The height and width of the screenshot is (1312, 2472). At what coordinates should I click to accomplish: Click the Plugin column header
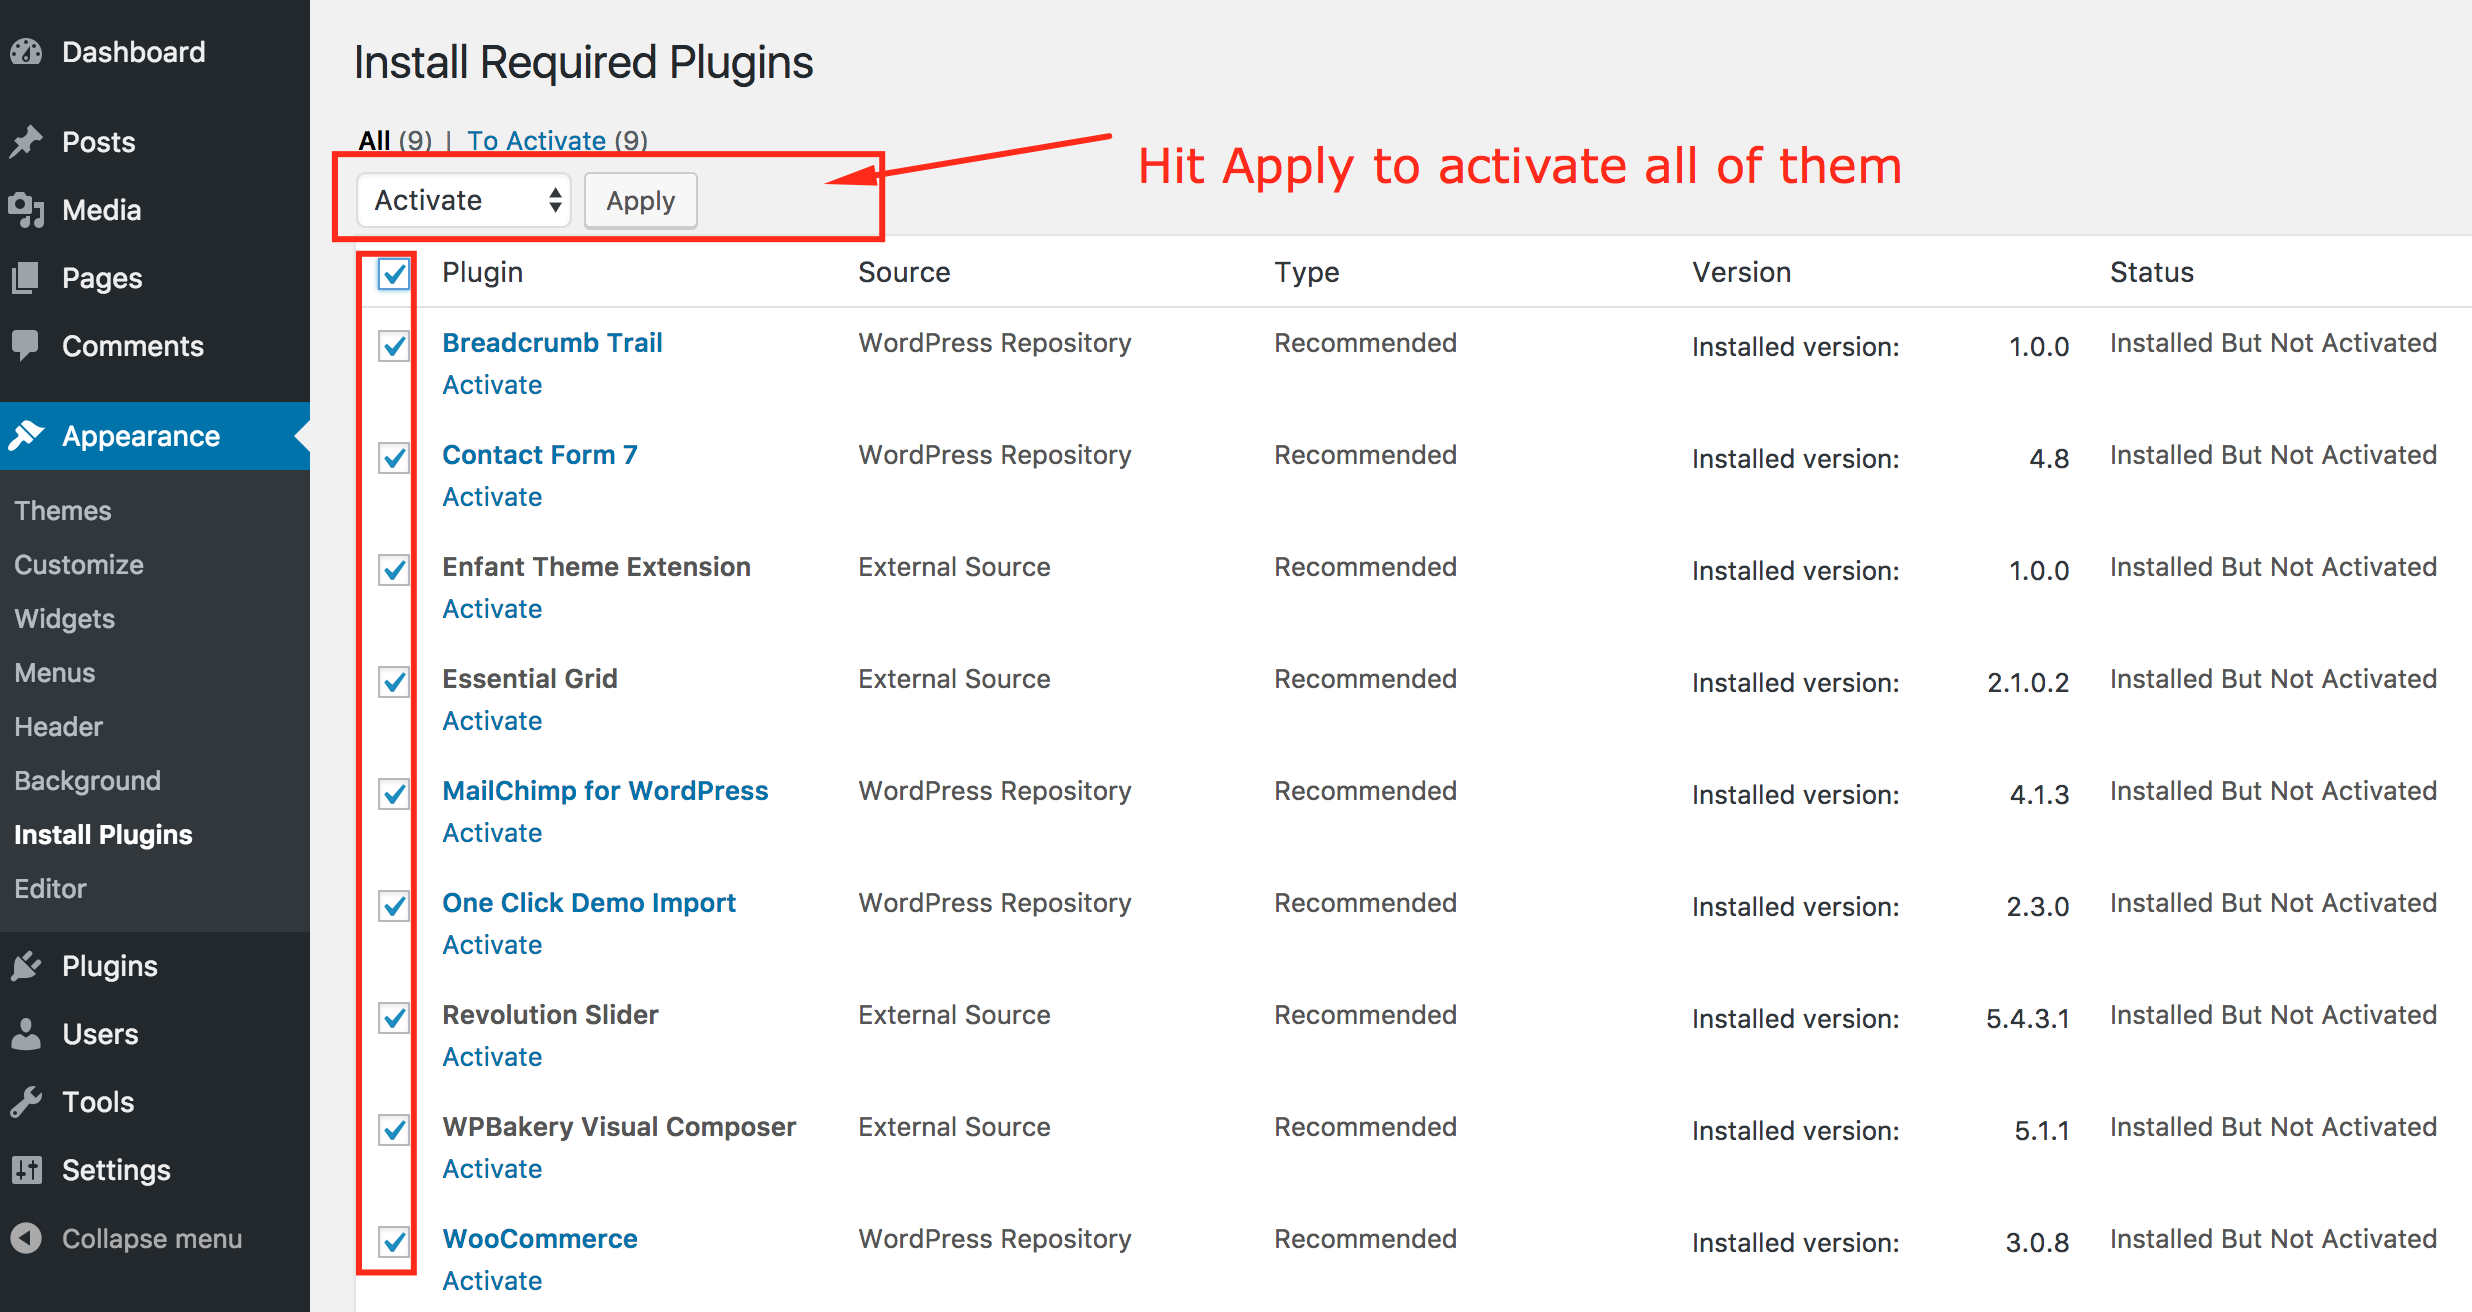(x=483, y=272)
